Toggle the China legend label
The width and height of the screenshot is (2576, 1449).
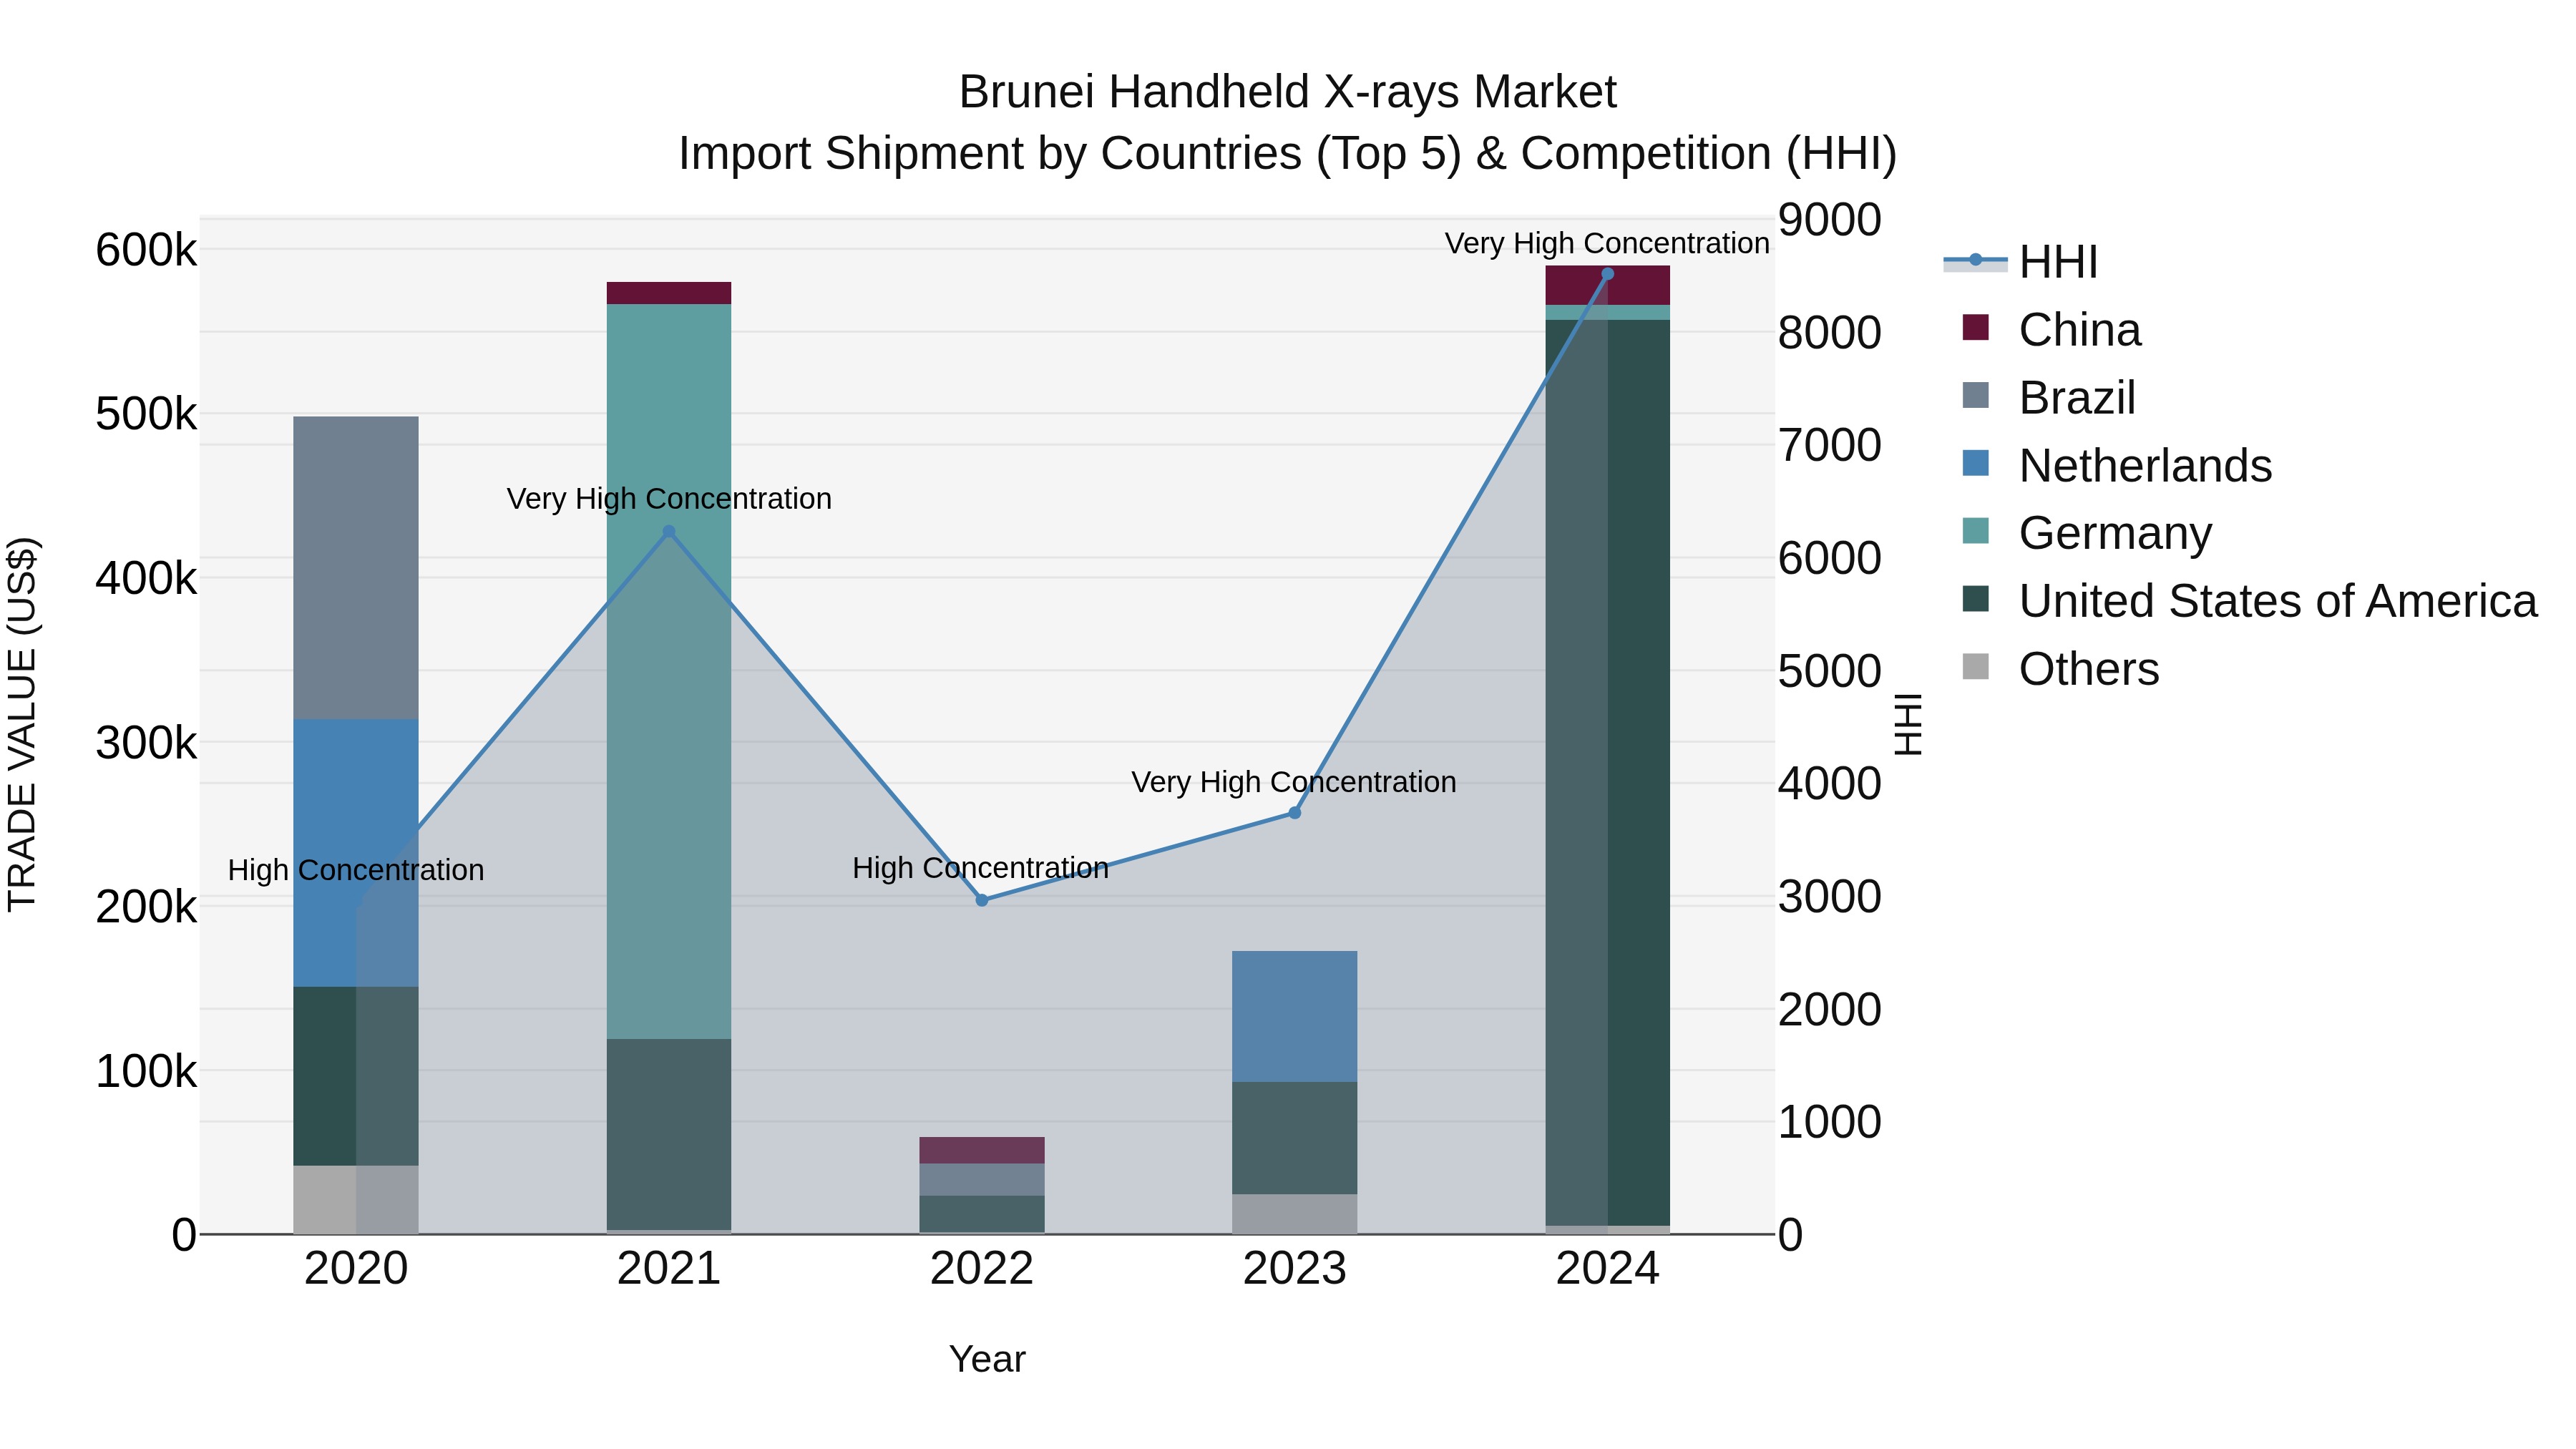click(x=2080, y=330)
